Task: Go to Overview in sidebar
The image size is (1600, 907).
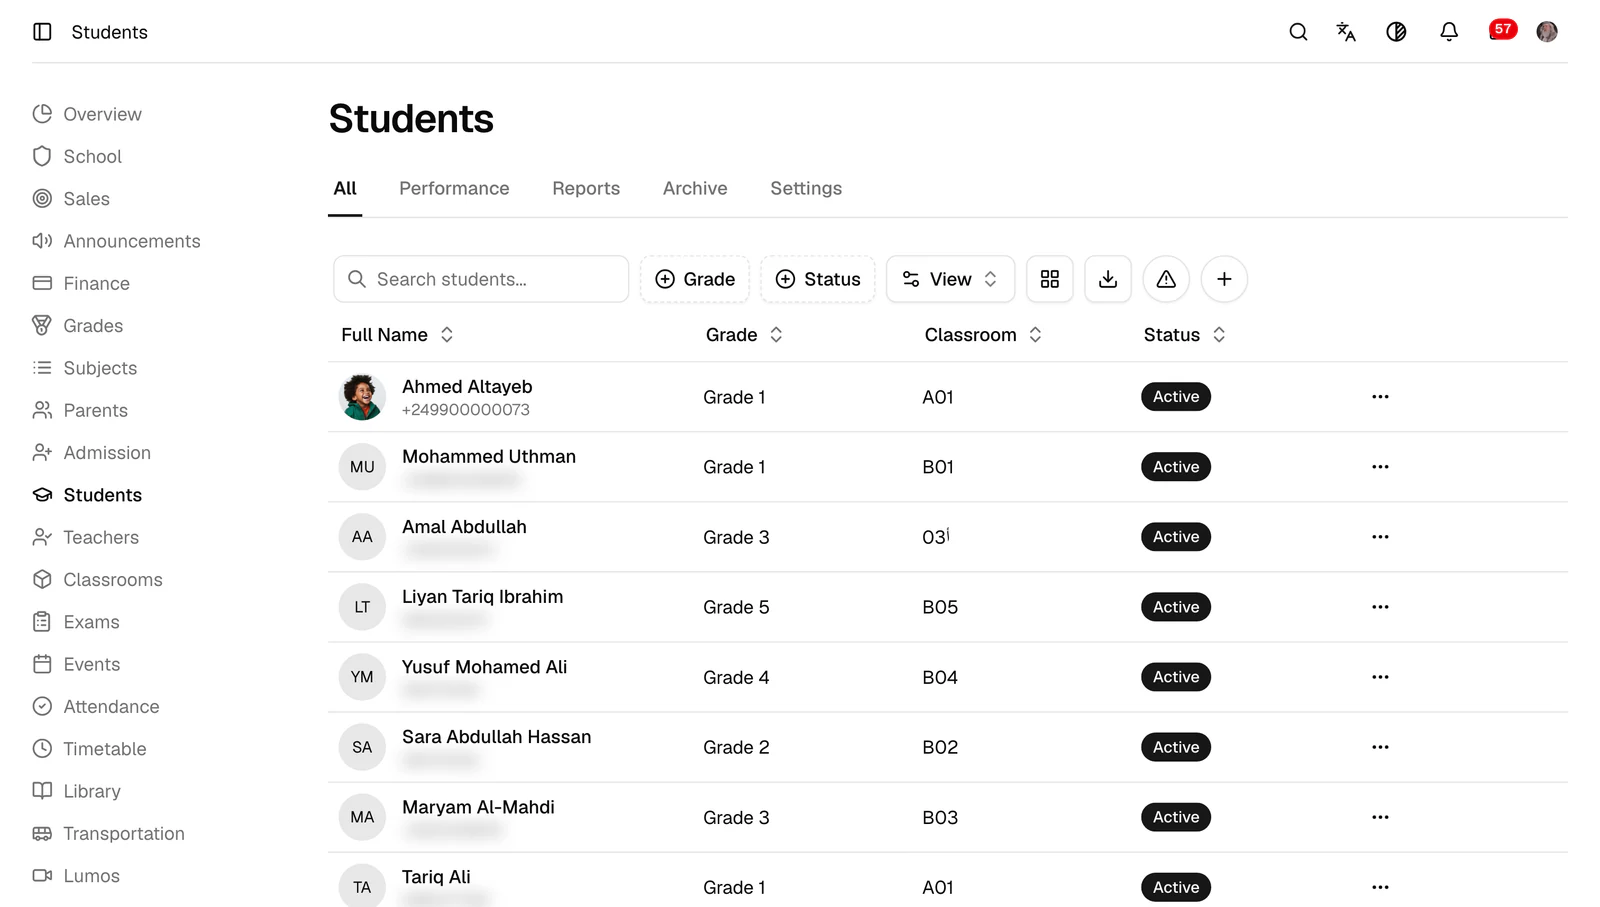Action: [87, 114]
